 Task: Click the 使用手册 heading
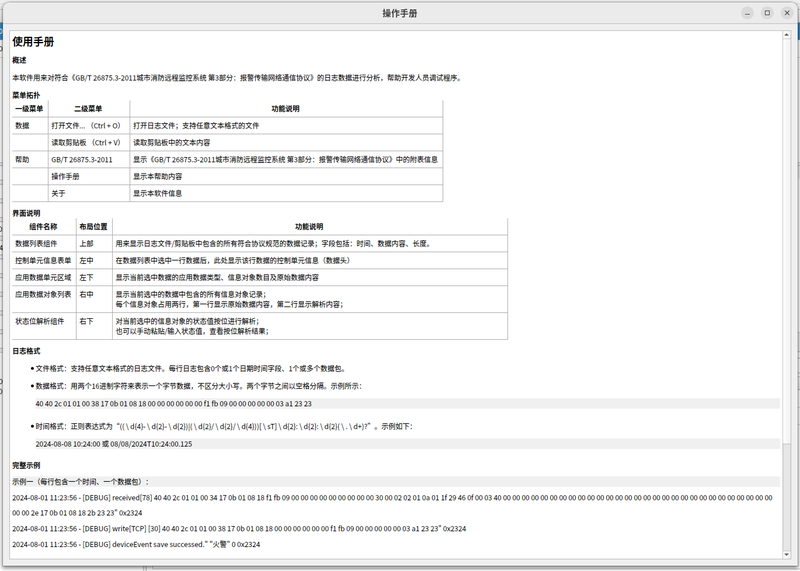click(33, 42)
